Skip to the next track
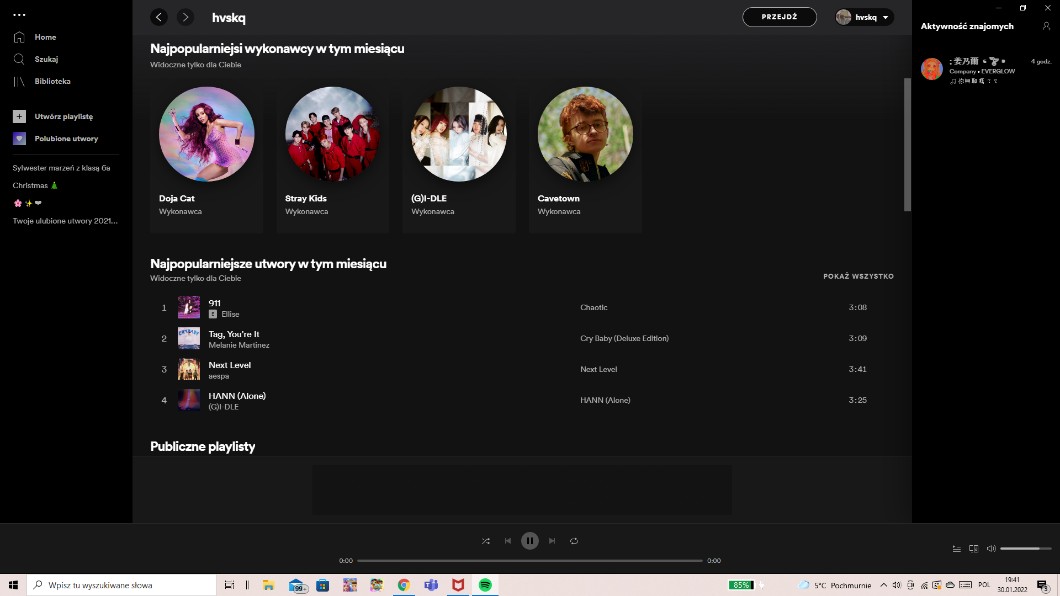The image size is (1060, 596). tap(552, 541)
